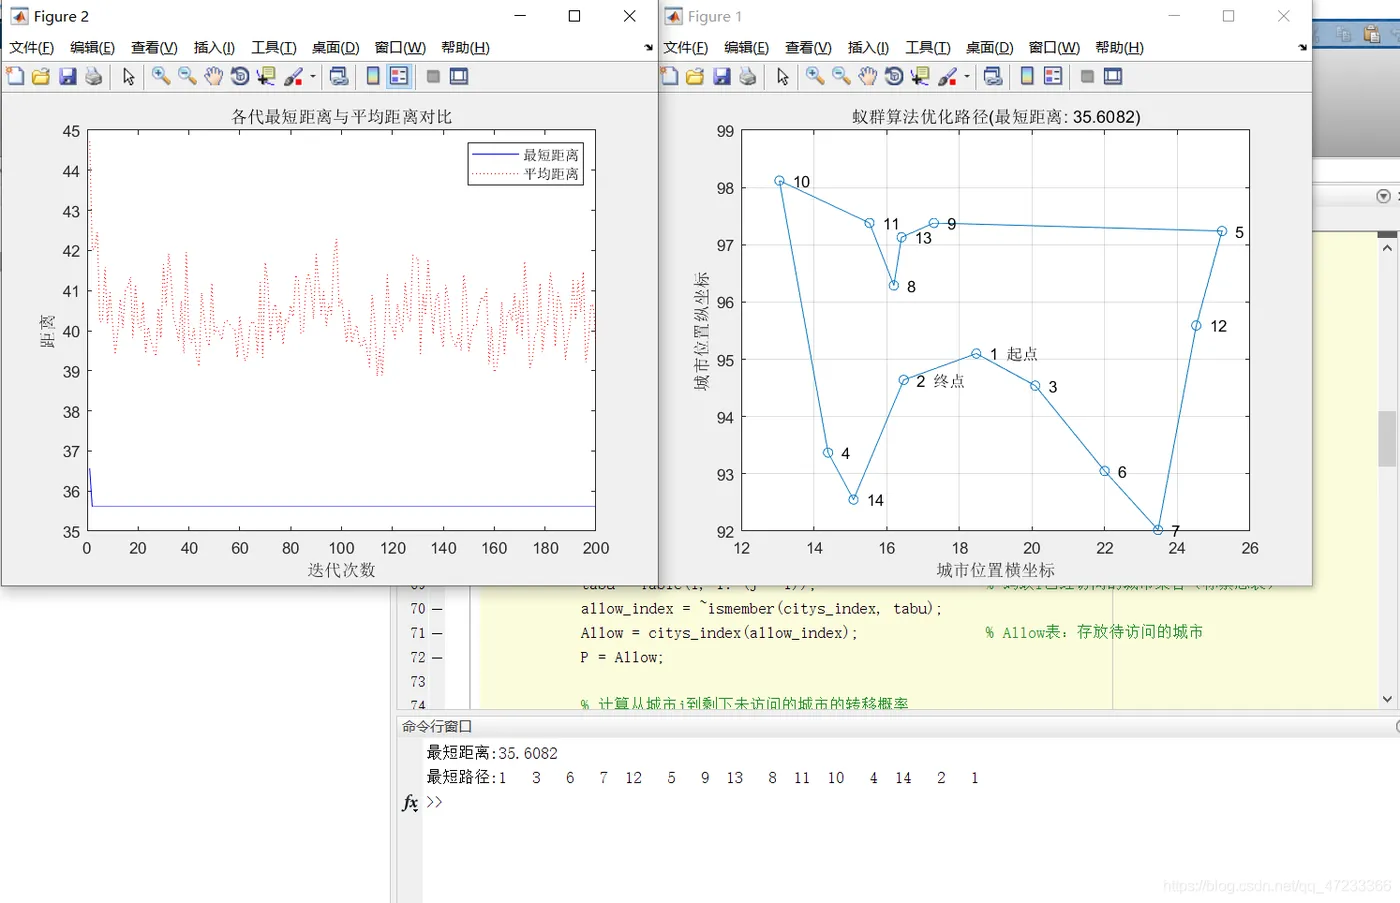1400x903 pixels.
Task: Click dock arrow in Figure 2 menu bar
Action: [x=648, y=47]
